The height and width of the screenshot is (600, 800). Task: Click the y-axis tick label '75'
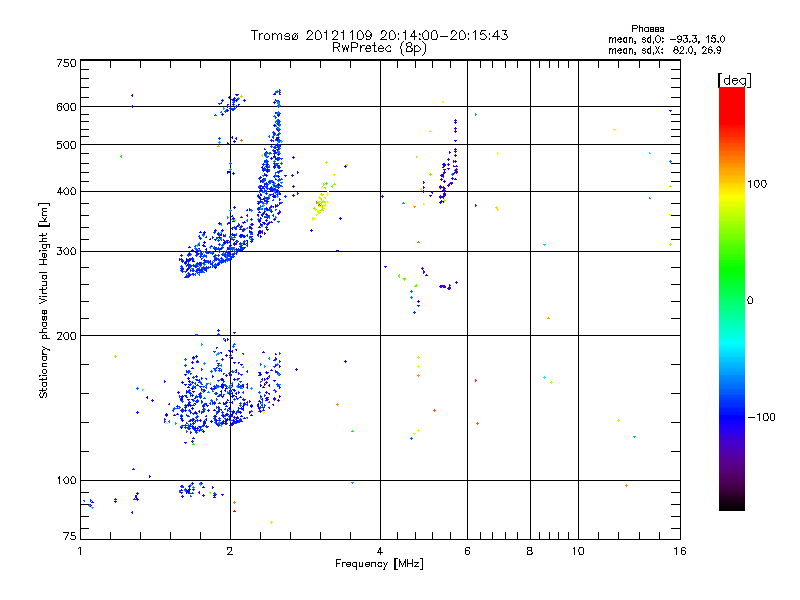70,536
